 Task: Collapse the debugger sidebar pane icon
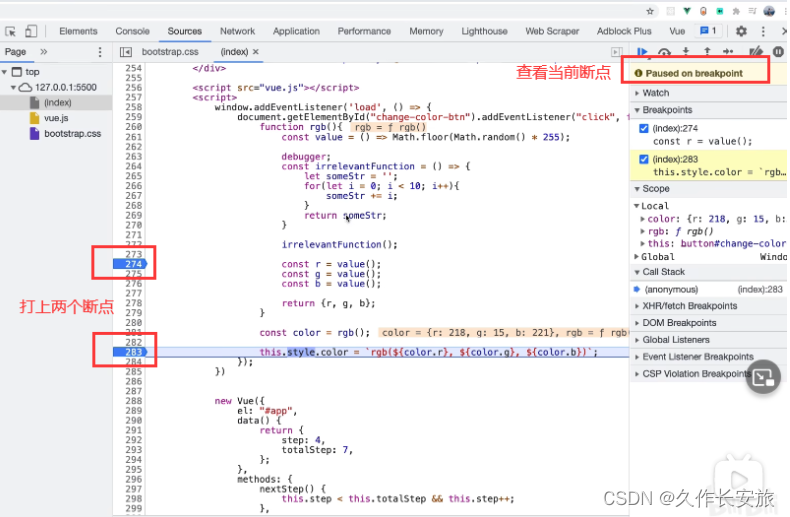[x=616, y=52]
